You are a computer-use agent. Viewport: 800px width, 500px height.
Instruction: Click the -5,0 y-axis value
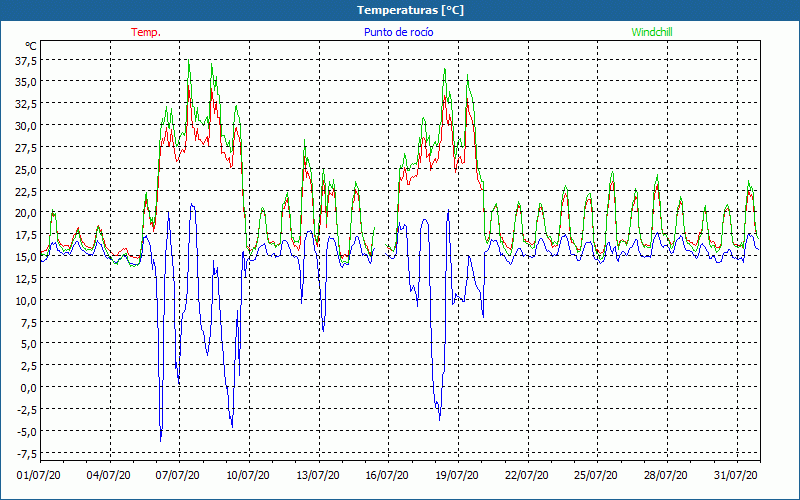pos(26,432)
